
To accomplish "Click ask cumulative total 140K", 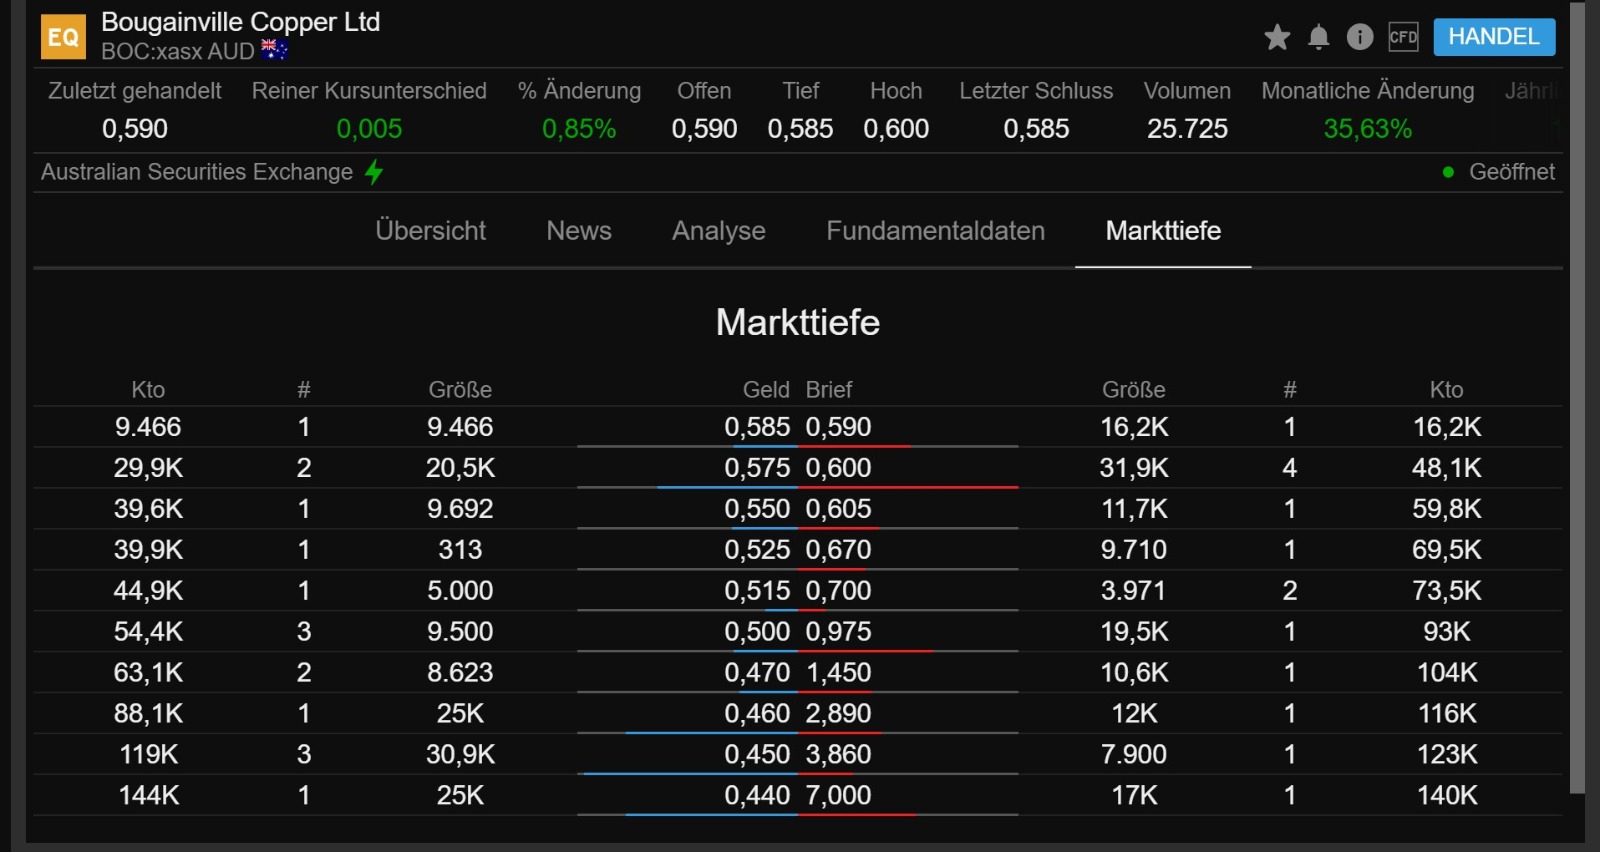I will click(1447, 796).
